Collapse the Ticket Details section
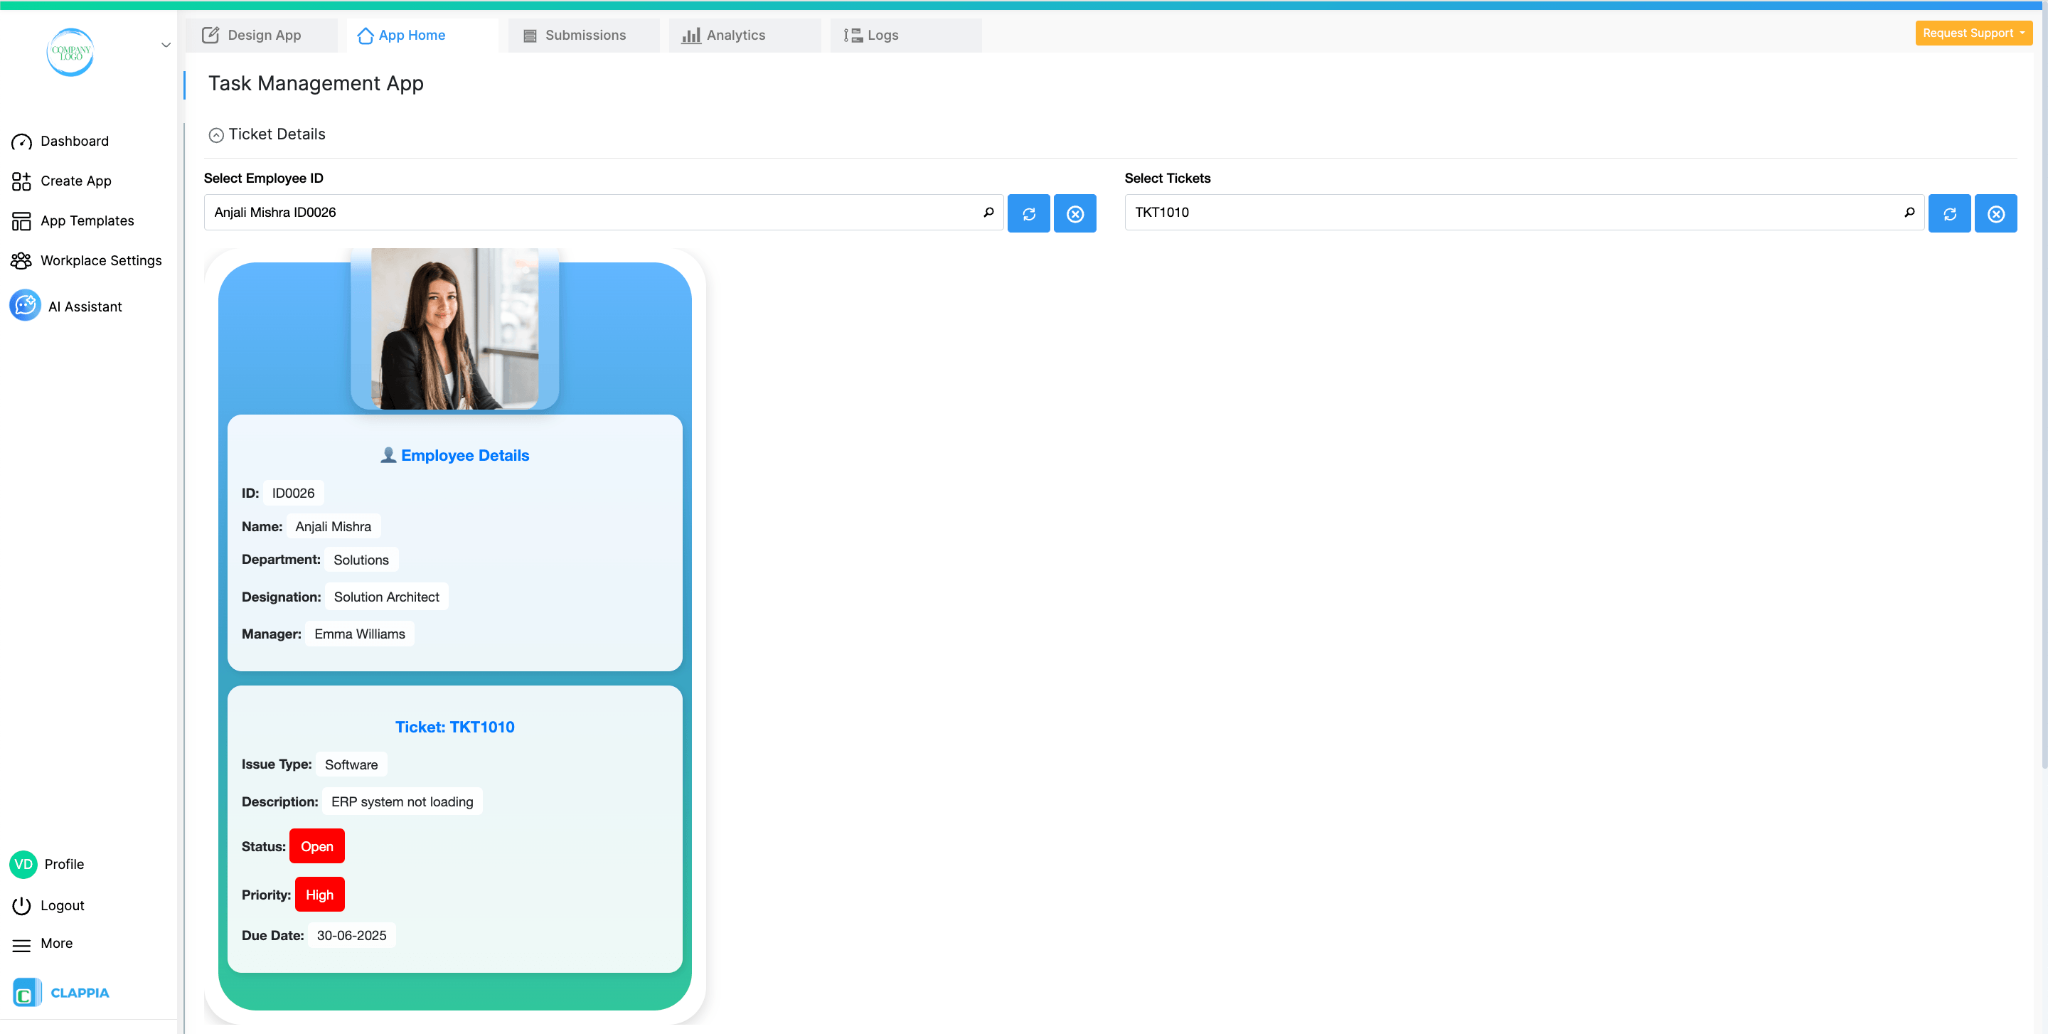The width and height of the screenshot is (2048, 1034). point(216,135)
